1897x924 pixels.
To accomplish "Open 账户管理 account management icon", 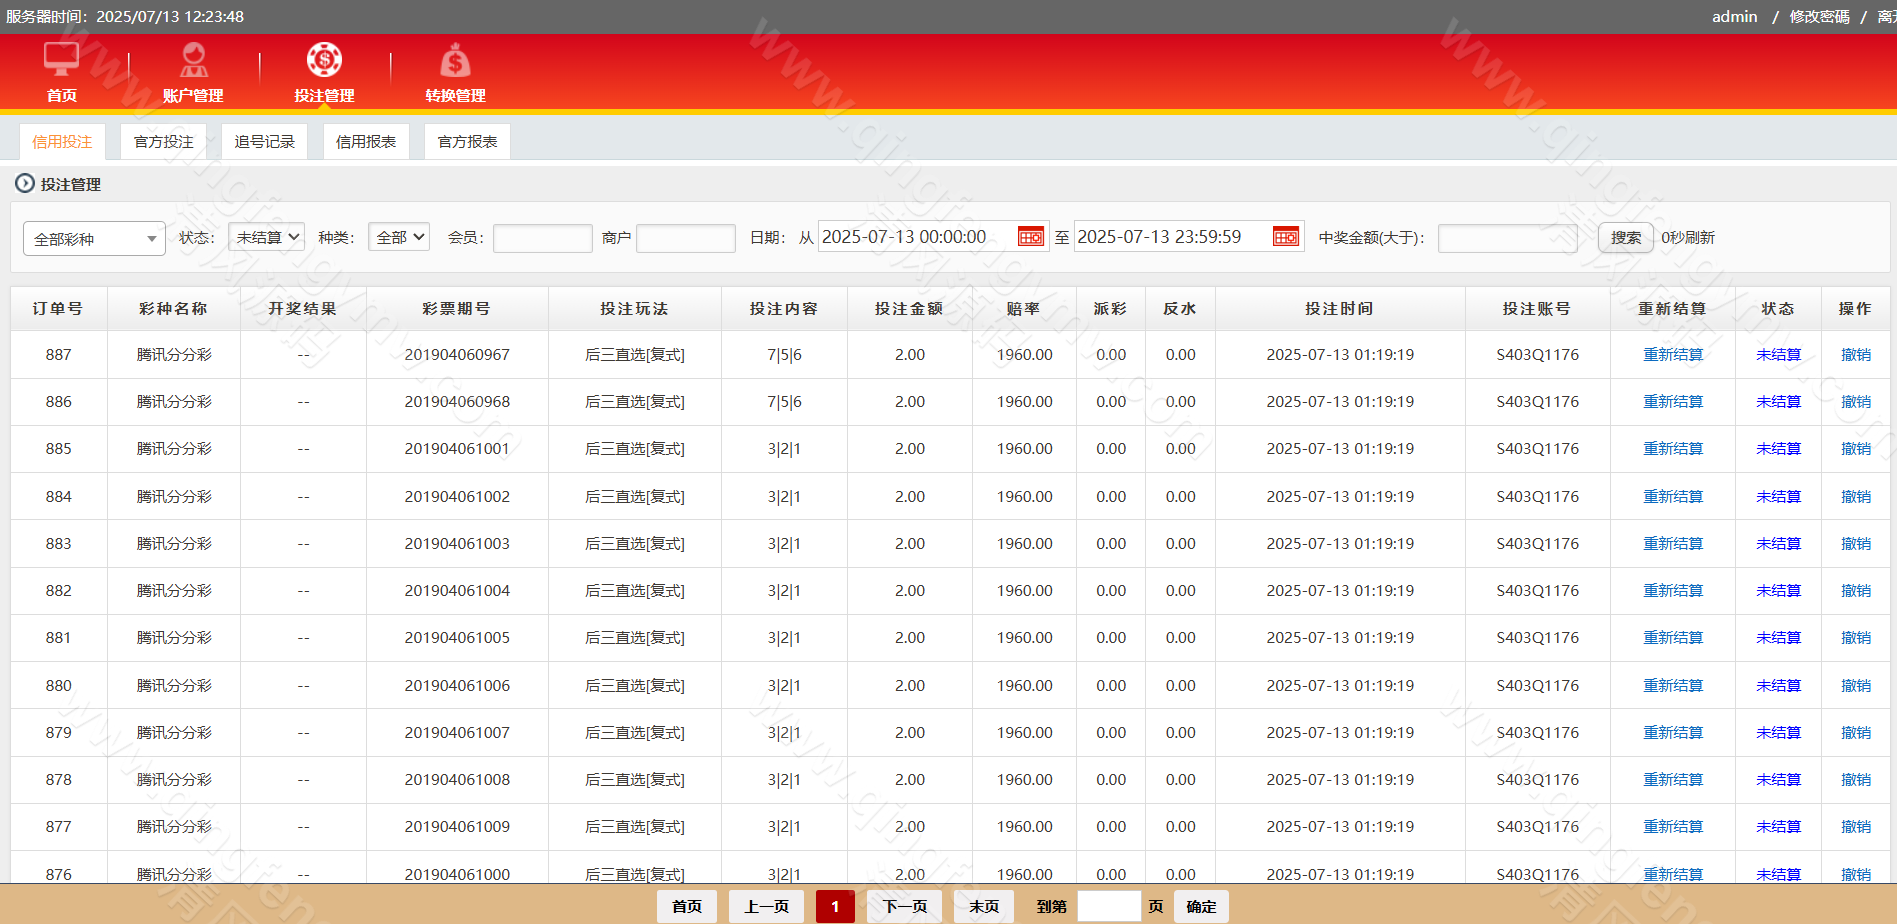I will (x=193, y=60).
